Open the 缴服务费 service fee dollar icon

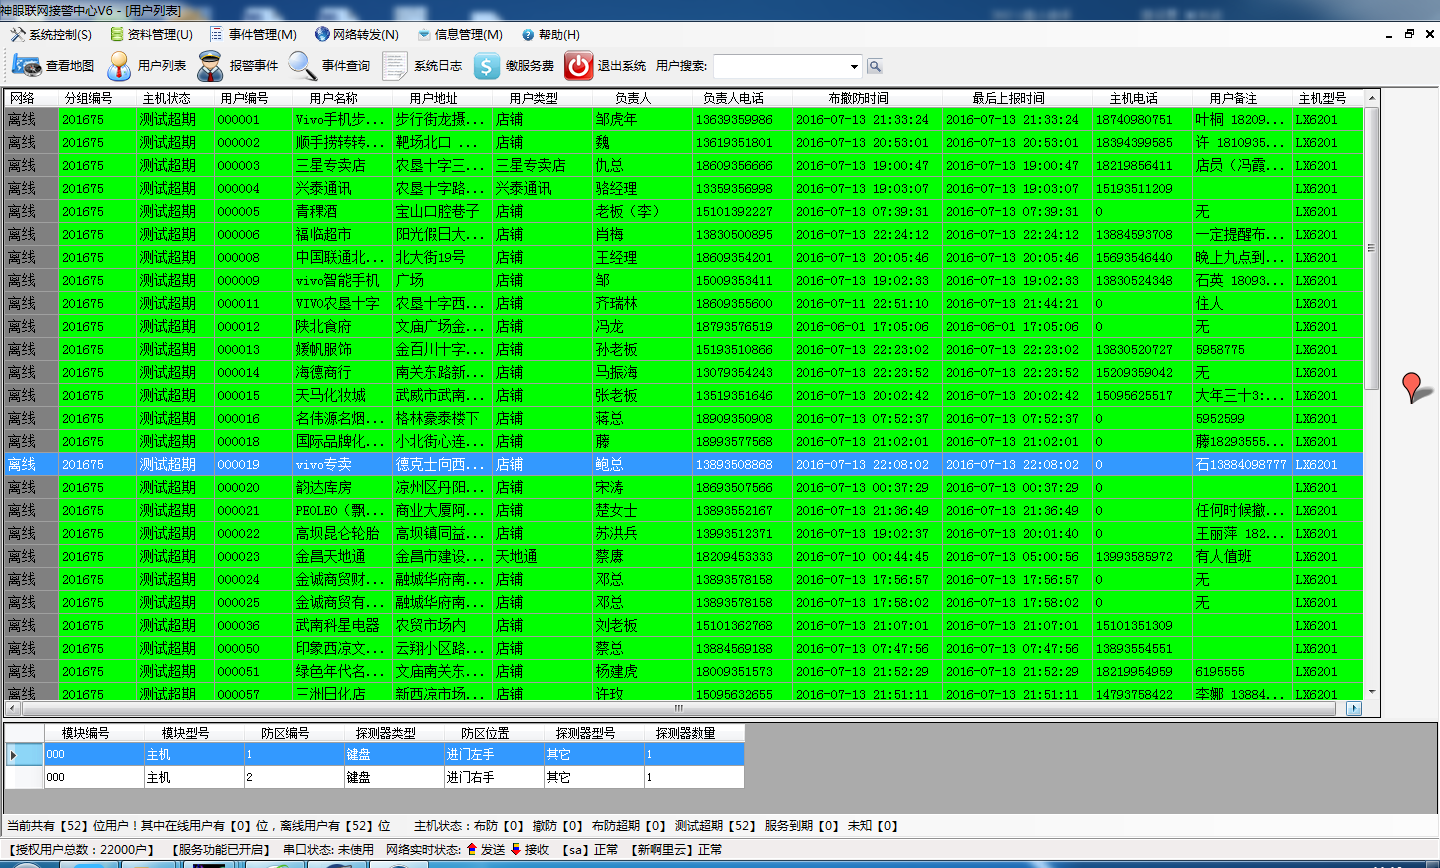487,66
